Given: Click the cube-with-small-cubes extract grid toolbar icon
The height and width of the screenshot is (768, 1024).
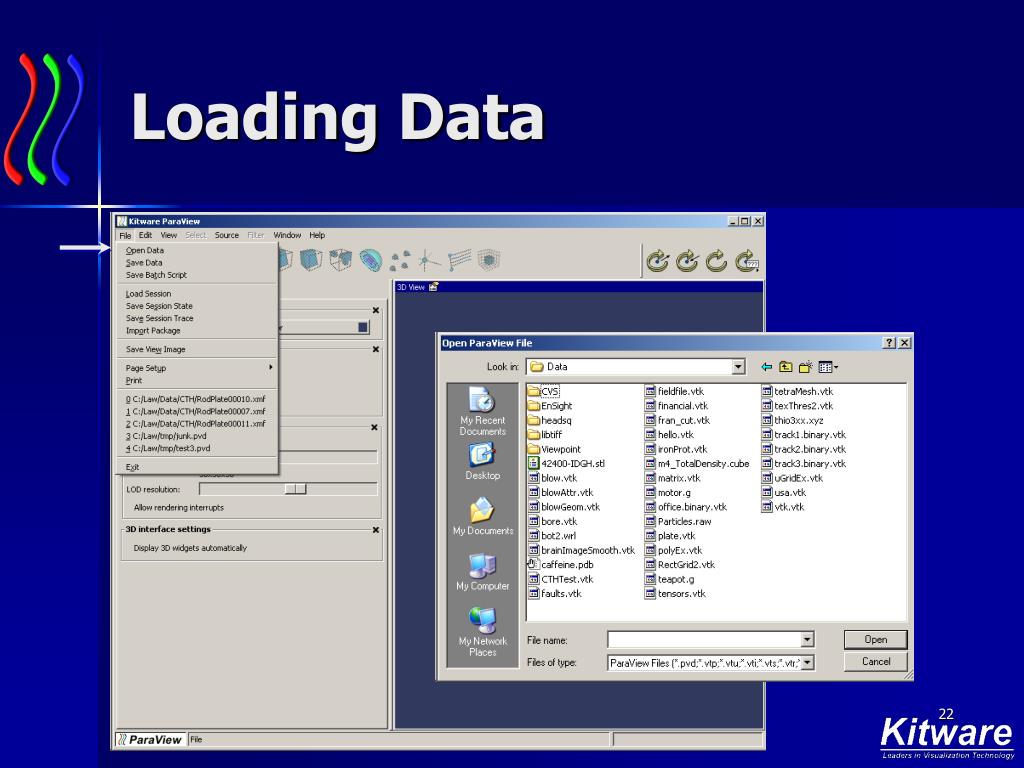Looking at the screenshot, I should click(340, 260).
